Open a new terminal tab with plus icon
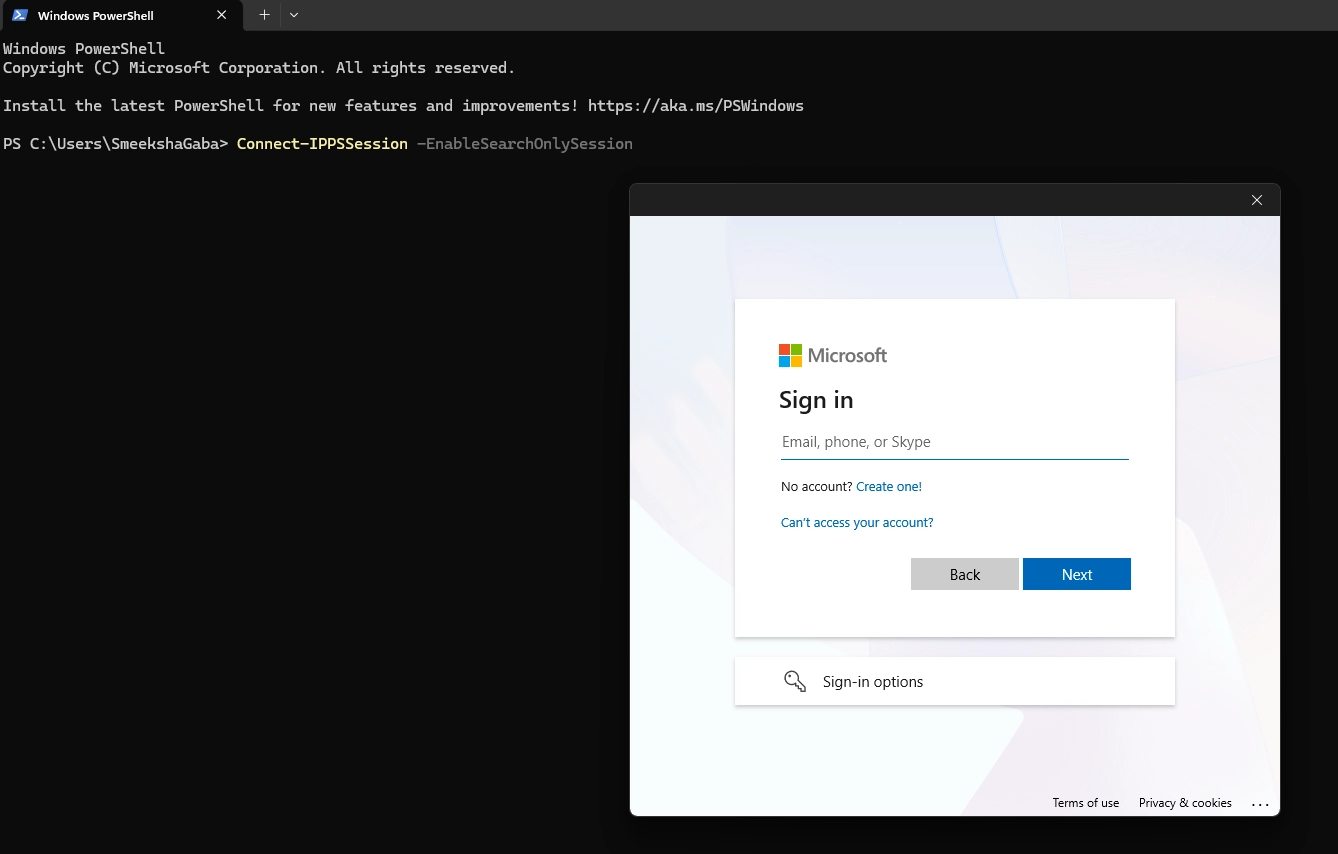 [264, 15]
